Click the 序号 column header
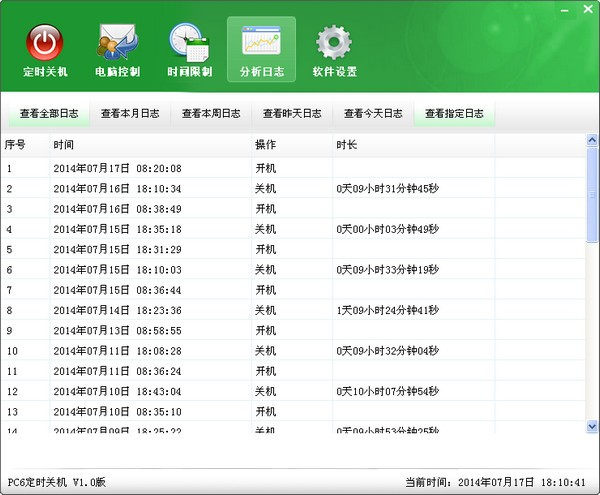This screenshot has width=600, height=495. (25, 145)
